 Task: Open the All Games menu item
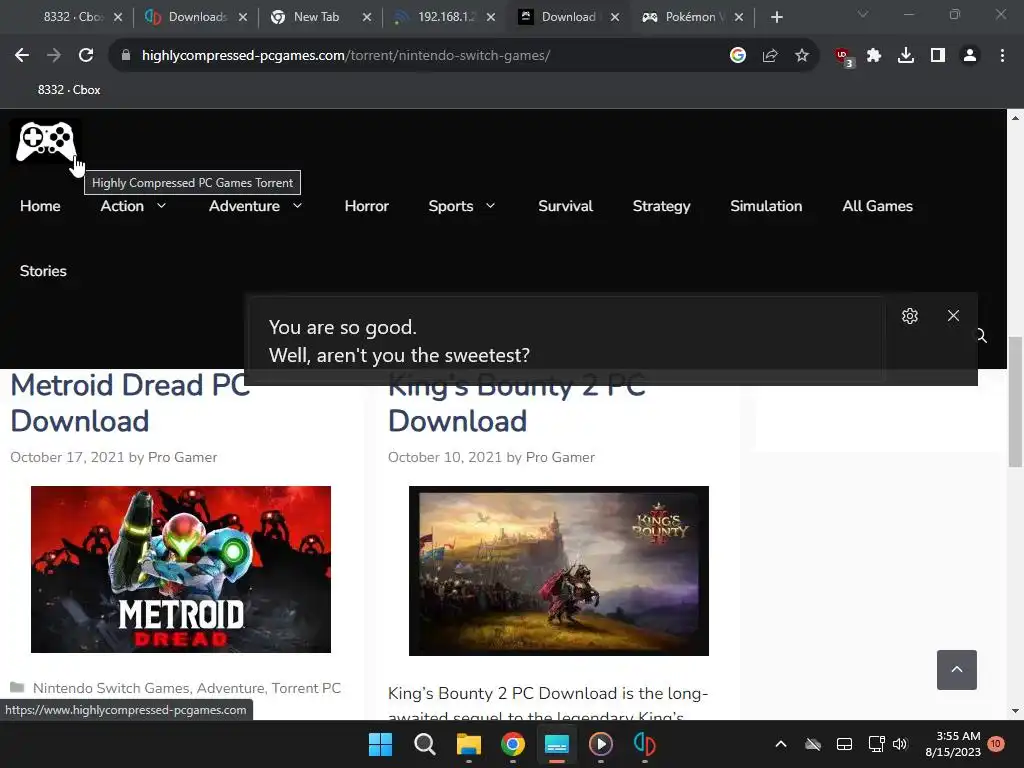pos(877,206)
